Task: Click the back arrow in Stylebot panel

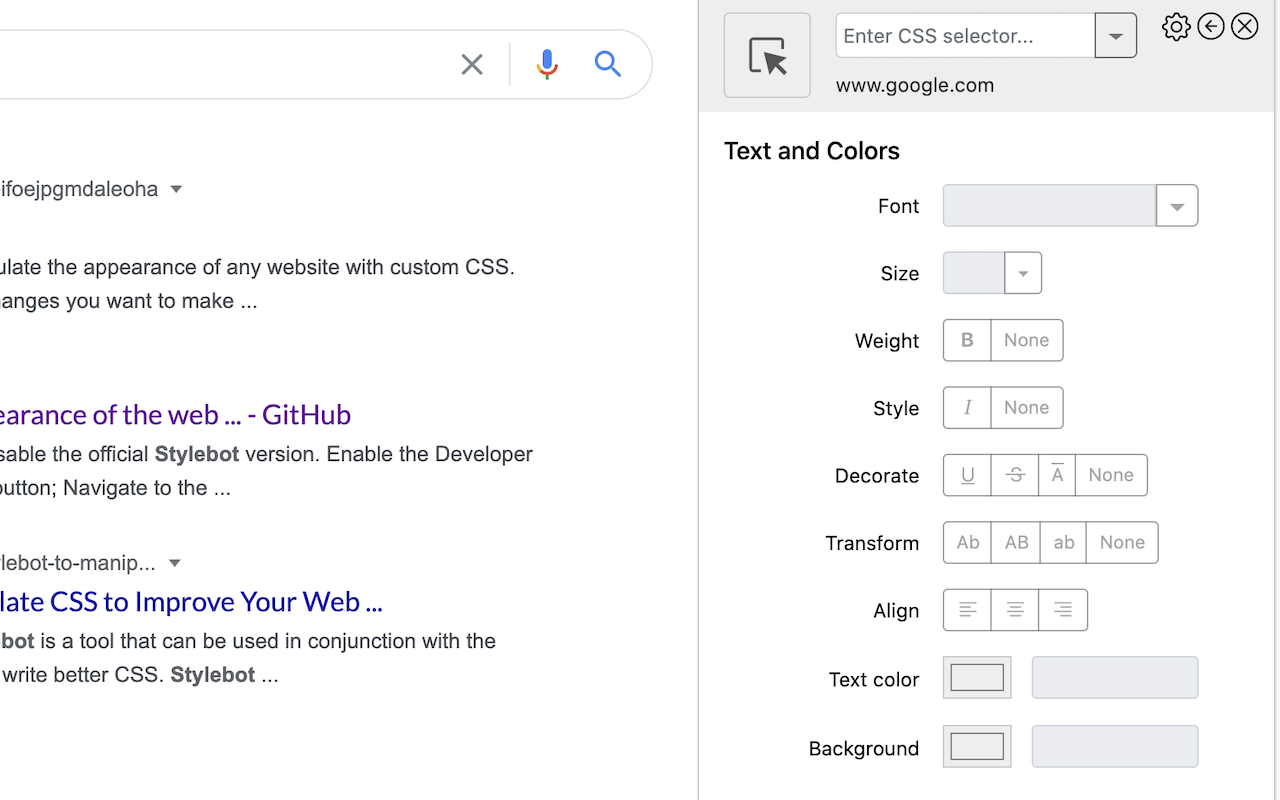Action: click(x=1210, y=26)
